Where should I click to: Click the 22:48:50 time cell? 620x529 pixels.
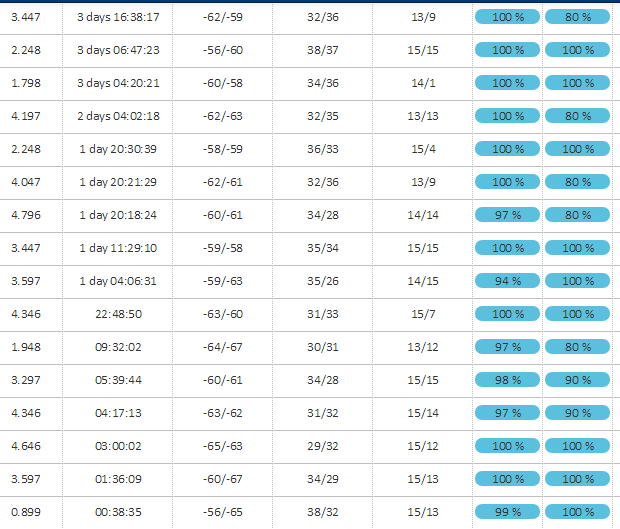[x=118, y=314]
